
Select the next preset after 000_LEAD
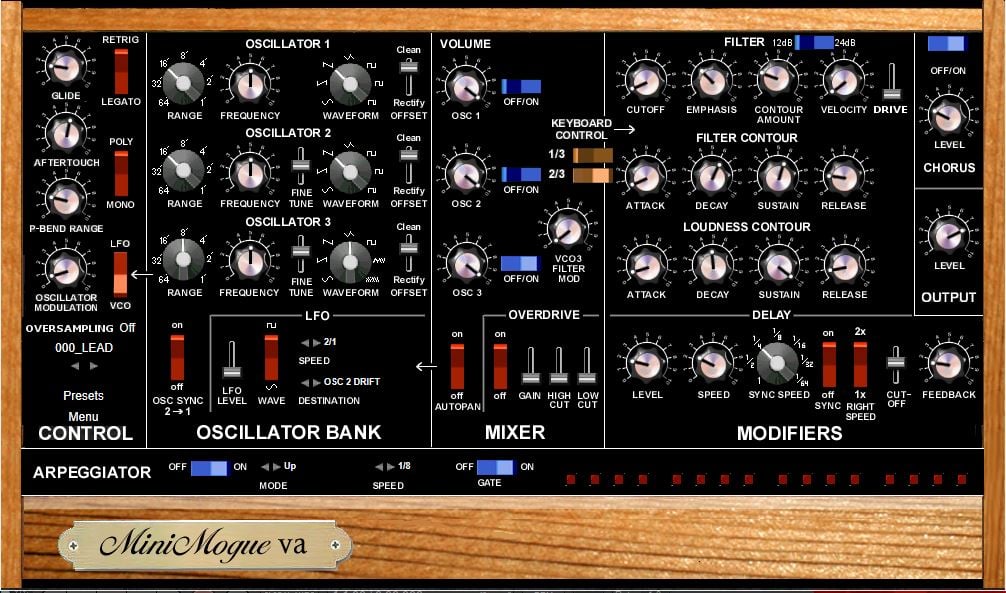coord(94,366)
